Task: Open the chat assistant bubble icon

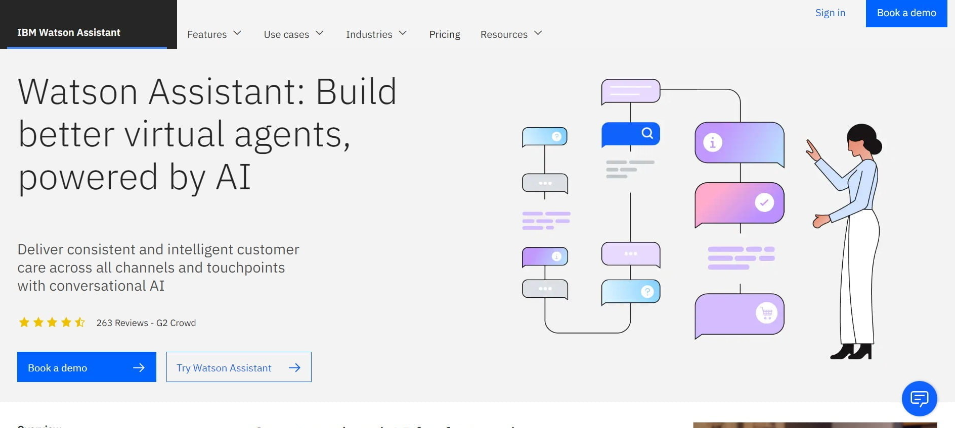Action: [x=919, y=399]
